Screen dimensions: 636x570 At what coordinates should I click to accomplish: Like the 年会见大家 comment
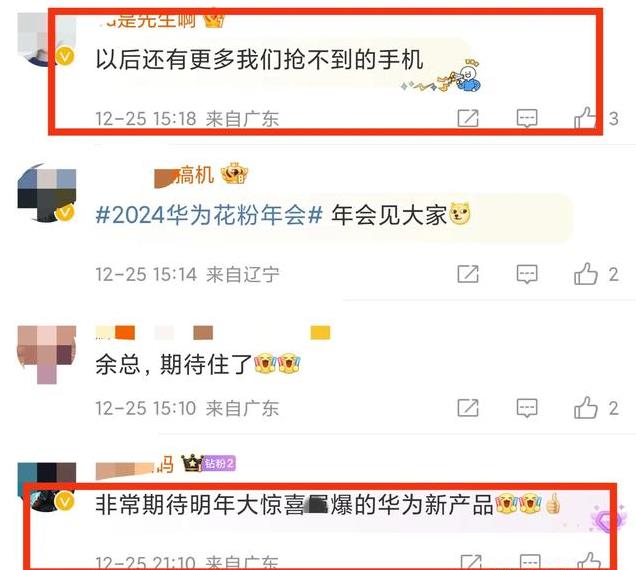tap(586, 274)
